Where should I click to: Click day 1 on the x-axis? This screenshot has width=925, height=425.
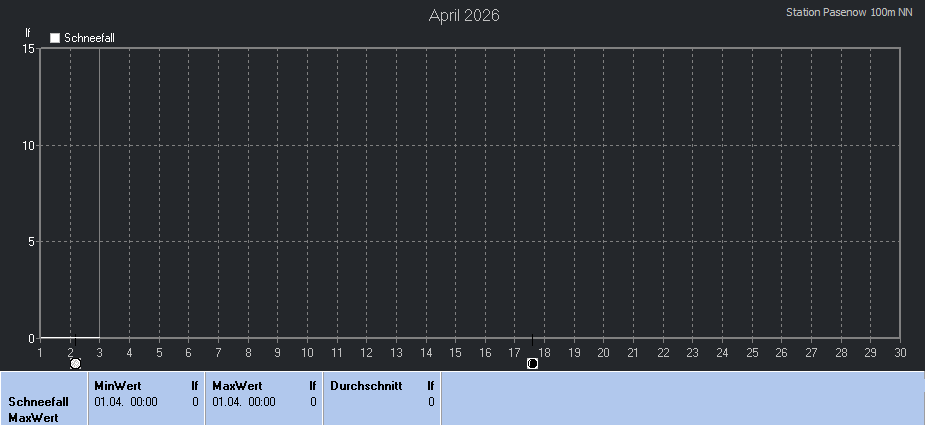(40, 352)
